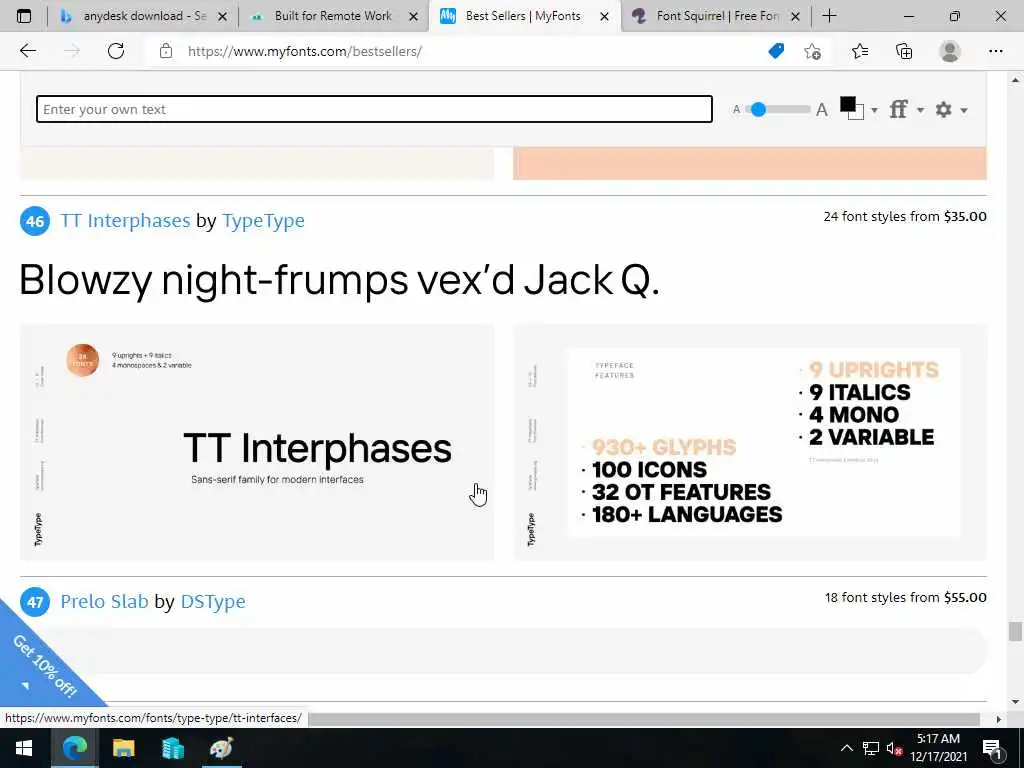
Task: Close the anydesk download tab
Action: pos(222,16)
